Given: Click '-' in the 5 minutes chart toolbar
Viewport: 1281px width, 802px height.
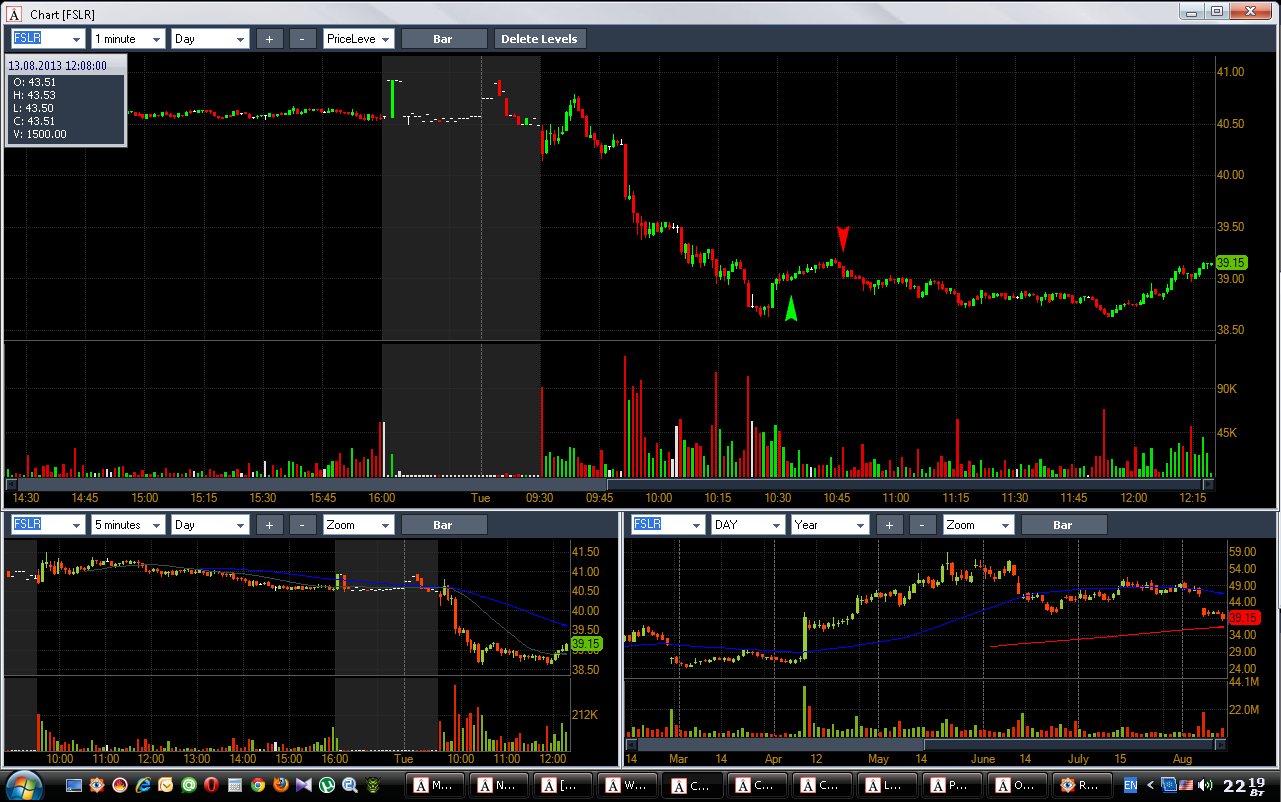Looking at the screenshot, I should pos(302,524).
